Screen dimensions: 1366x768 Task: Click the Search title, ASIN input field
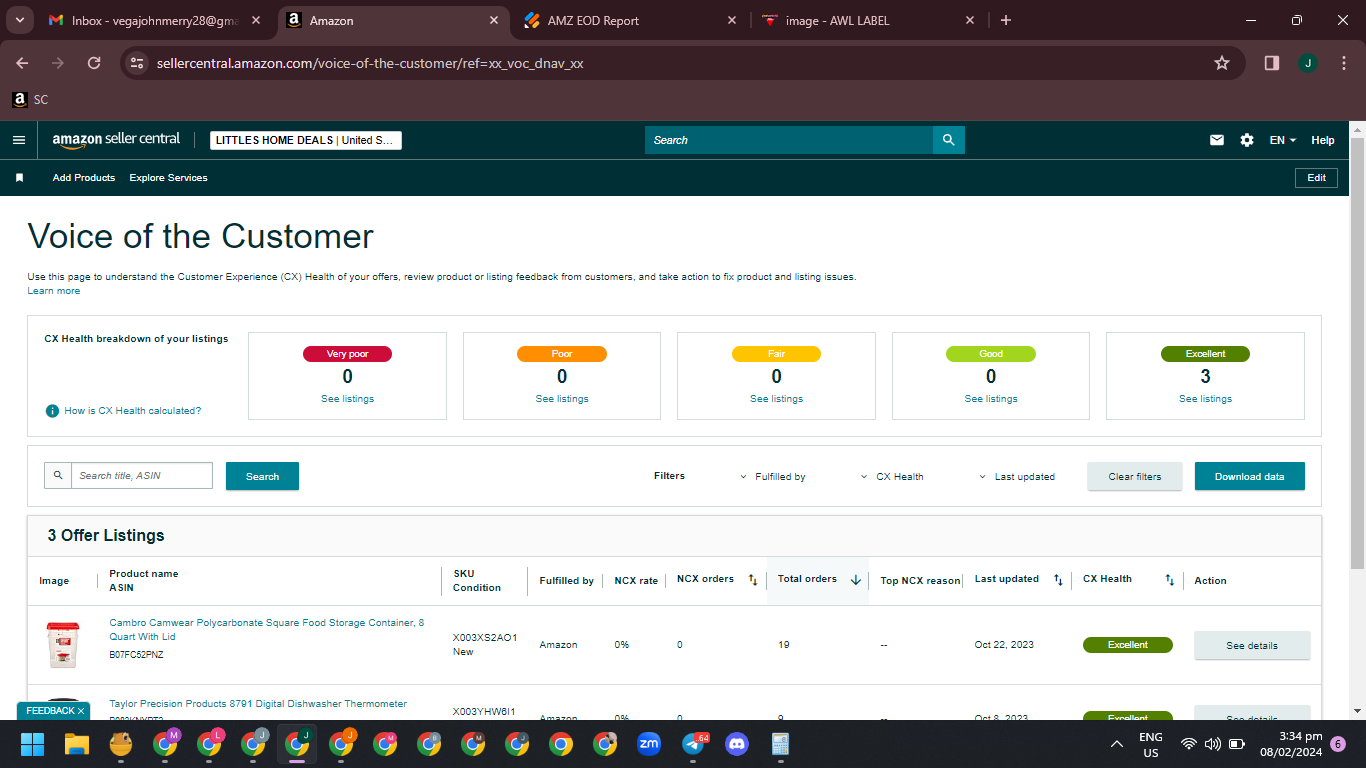click(142, 476)
